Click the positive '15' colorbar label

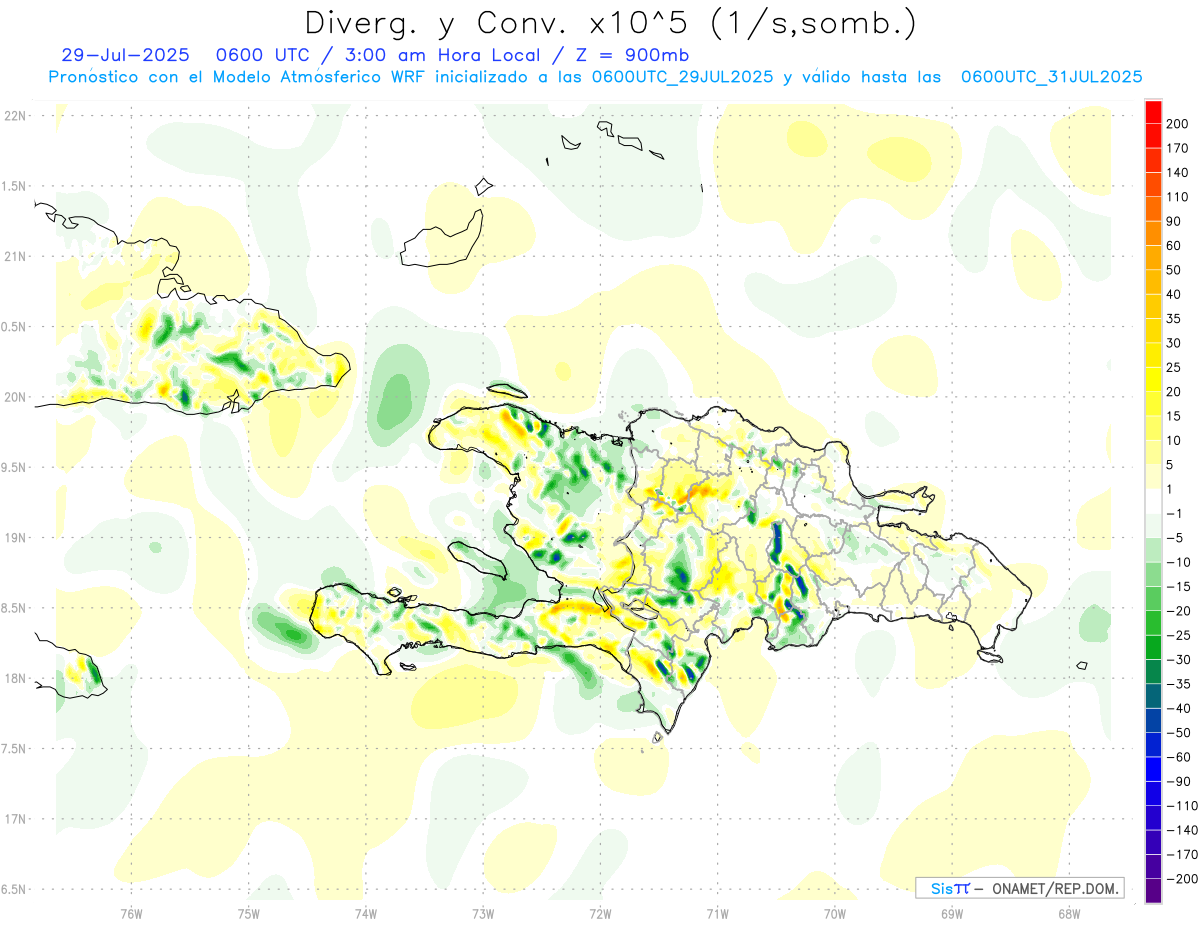(1174, 417)
